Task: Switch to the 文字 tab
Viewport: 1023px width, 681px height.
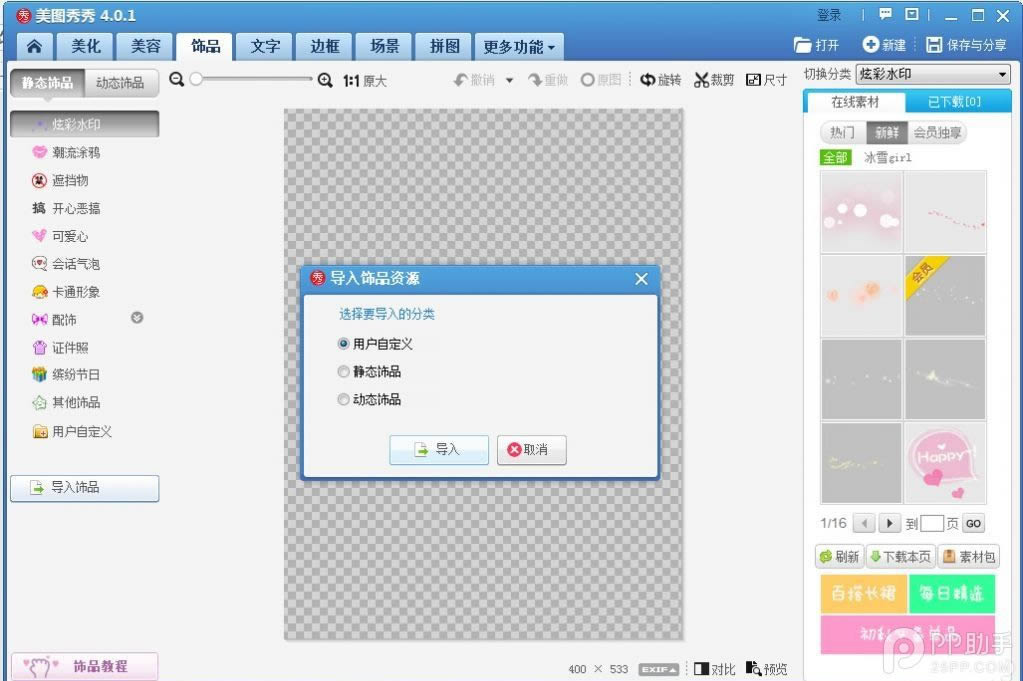Action: click(x=265, y=46)
